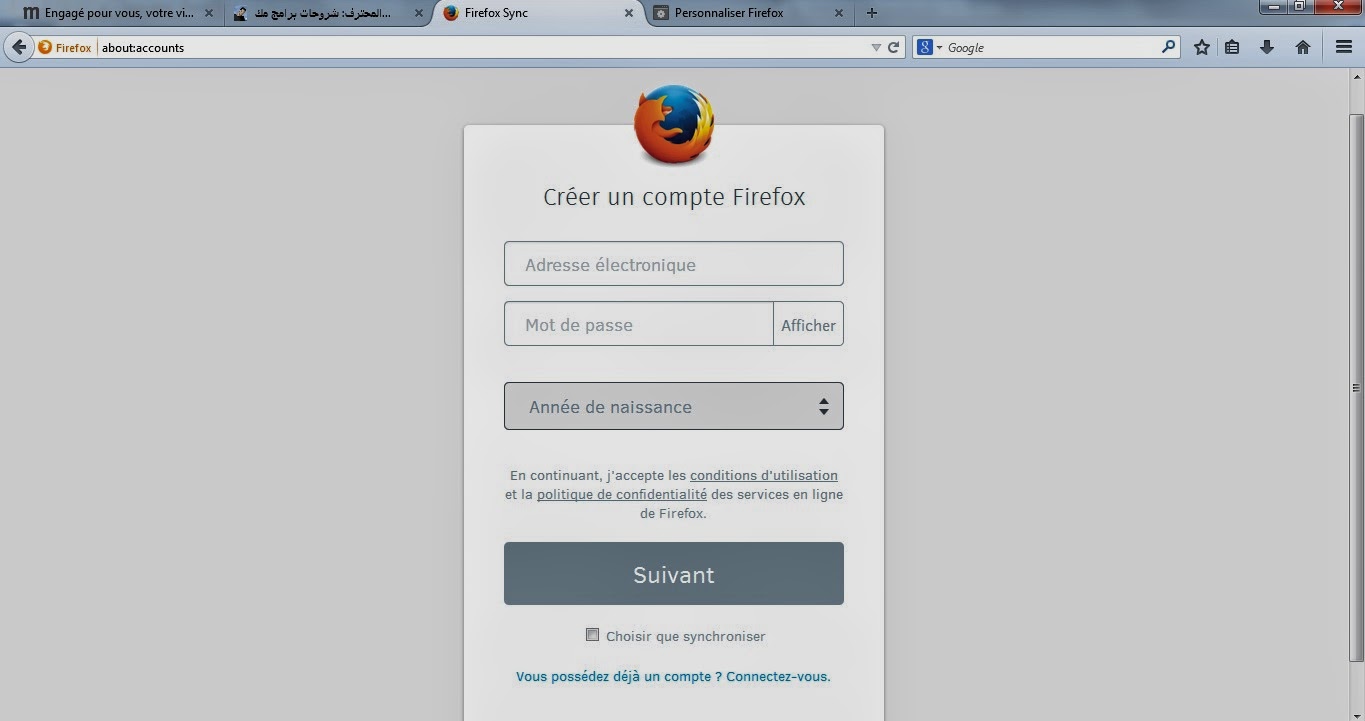
Task: Click the search magnifier icon
Action: click(1168, 47)
